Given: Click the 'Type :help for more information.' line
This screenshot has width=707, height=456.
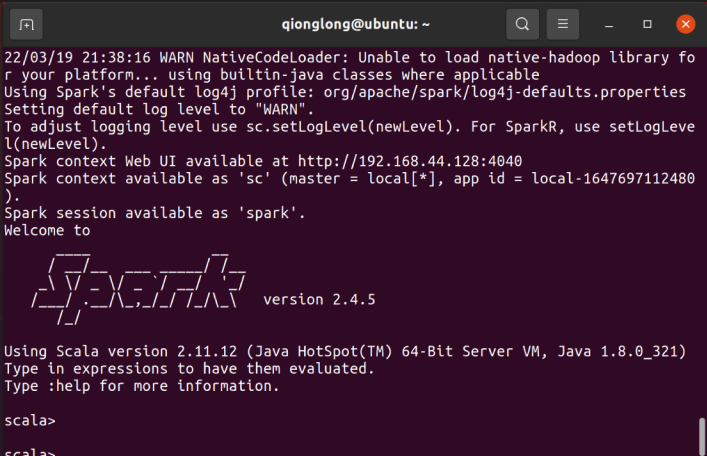Looking at the screenshot, I should pyautogui.click(x=142, y=386).
